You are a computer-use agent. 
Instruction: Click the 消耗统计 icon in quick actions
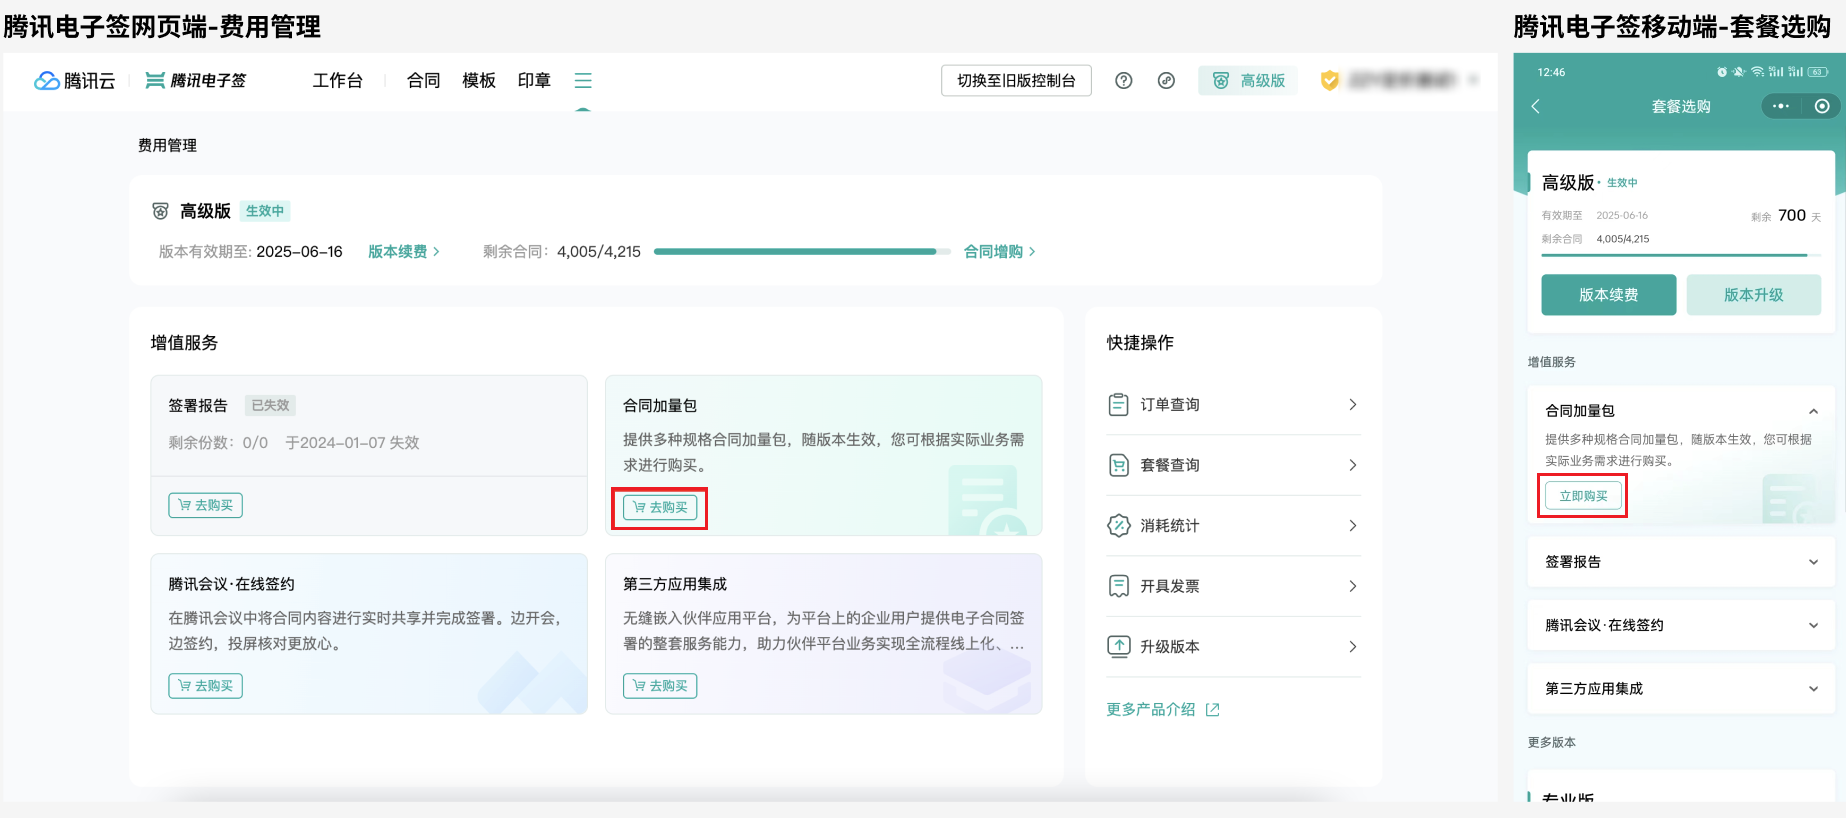(x=1119, y=526)
